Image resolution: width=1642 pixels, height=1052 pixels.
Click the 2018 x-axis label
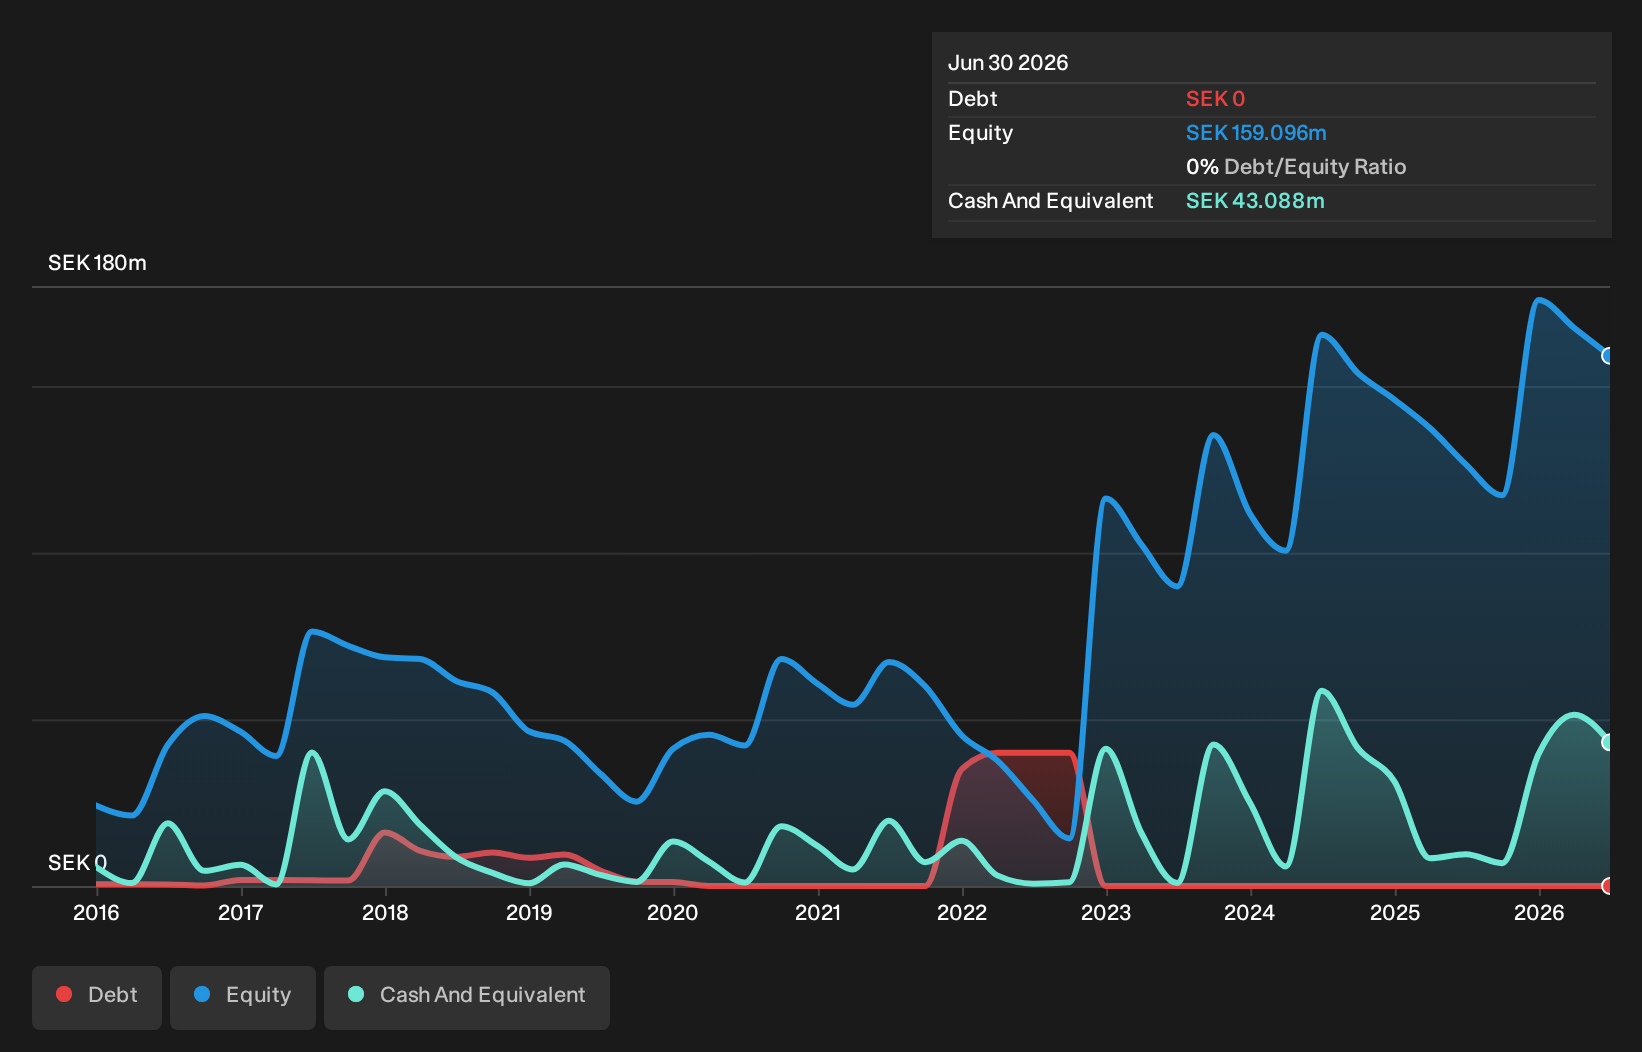tap(385, 912)
